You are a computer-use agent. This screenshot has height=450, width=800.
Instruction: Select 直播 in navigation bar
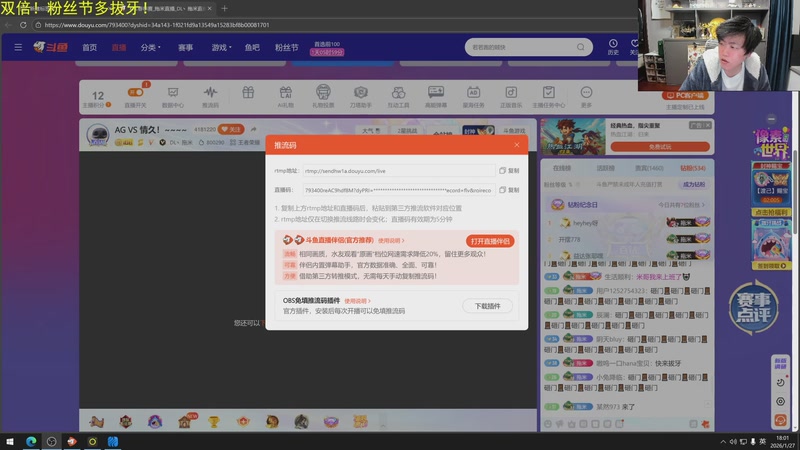click(119, 47)
